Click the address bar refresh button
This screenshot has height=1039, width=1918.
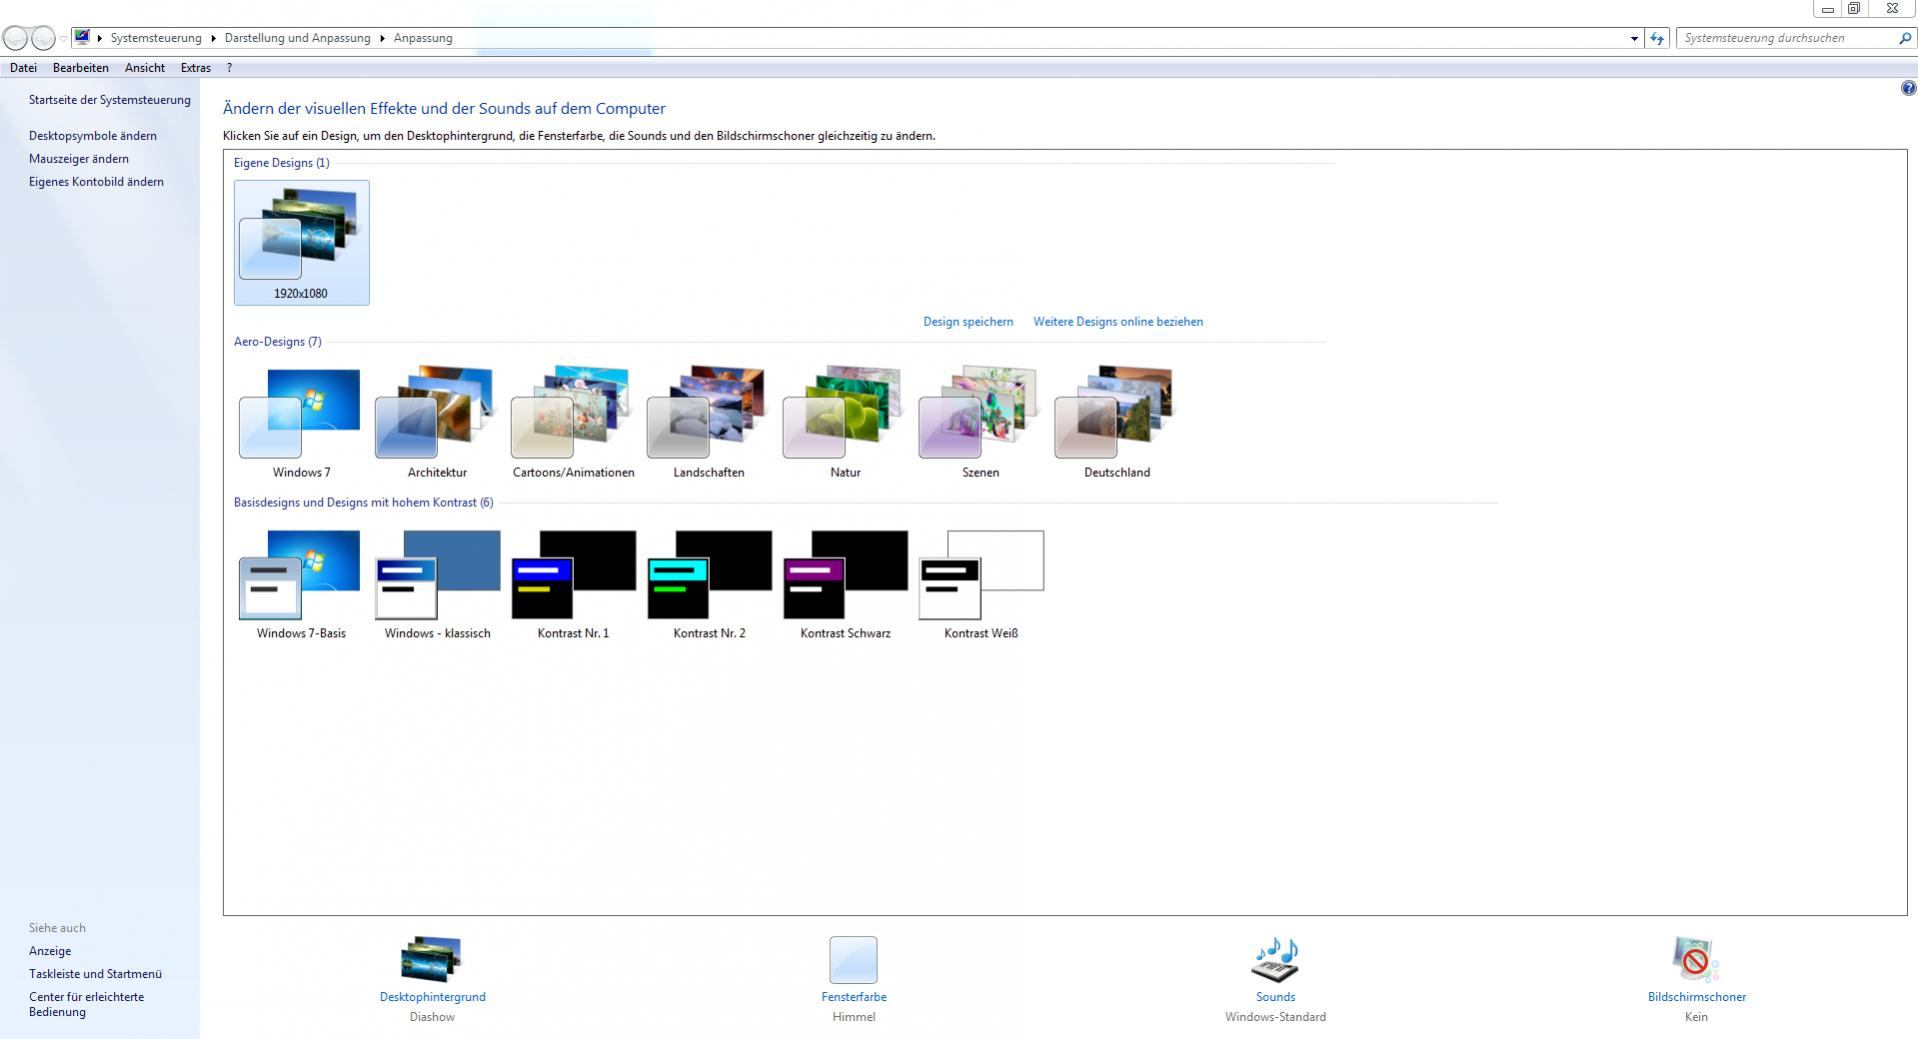(1657, 38)
